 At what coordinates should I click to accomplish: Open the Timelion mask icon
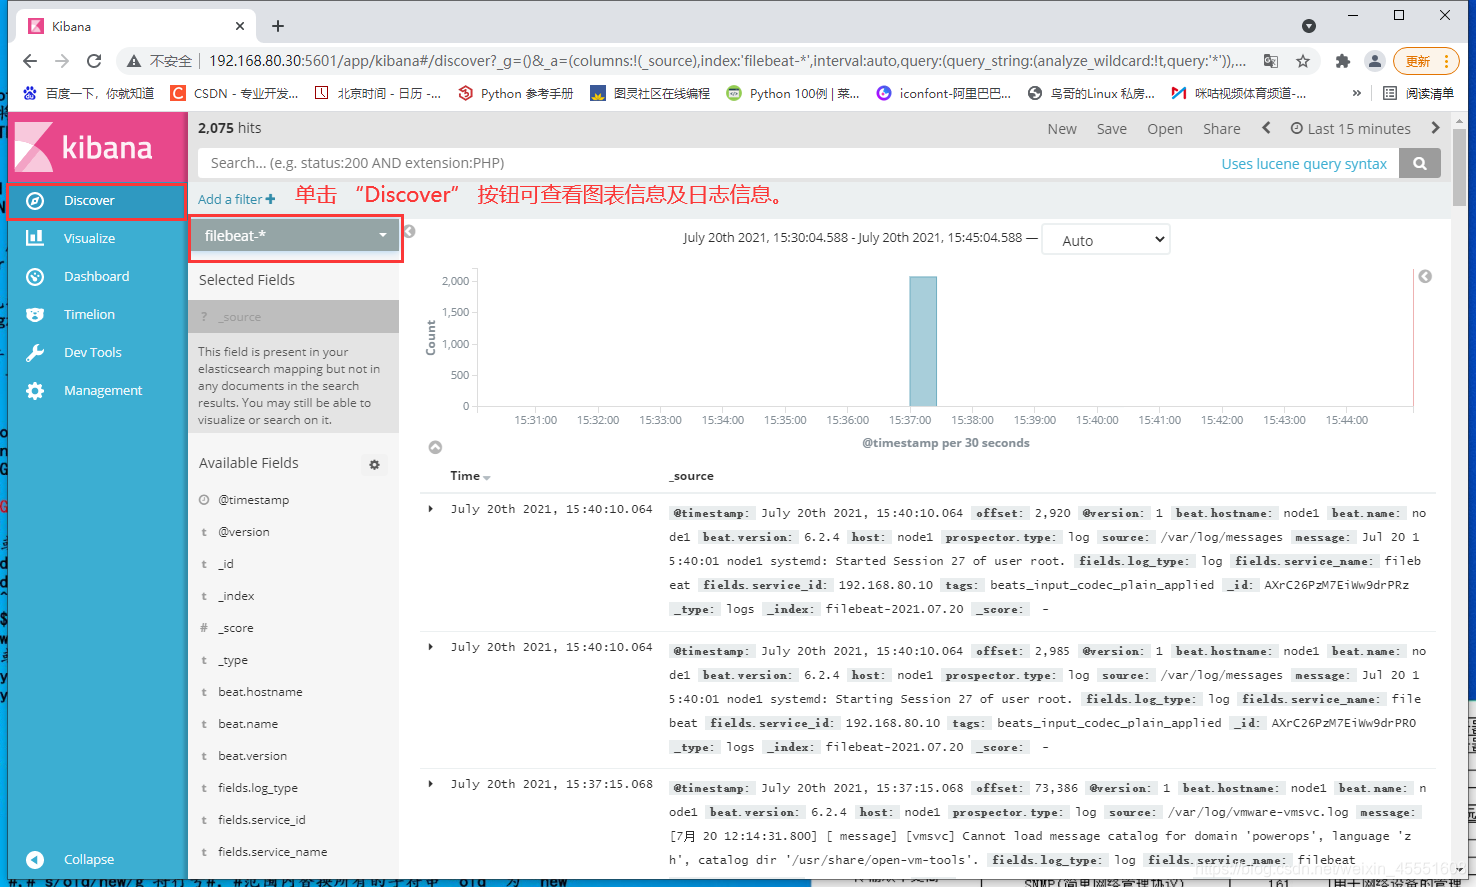[x=35, y=315]
